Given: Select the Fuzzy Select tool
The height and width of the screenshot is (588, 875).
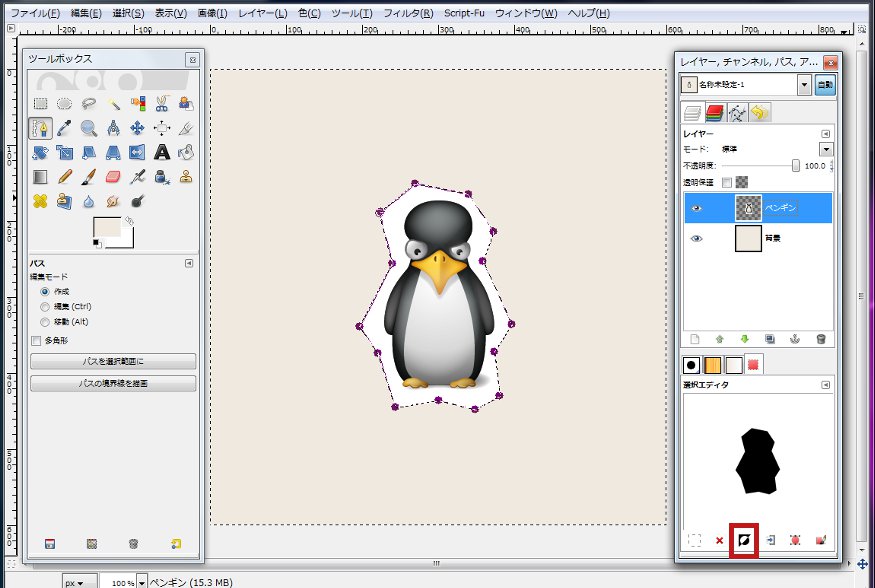Looking at the screenshot, I should click(x=113, y=103).
